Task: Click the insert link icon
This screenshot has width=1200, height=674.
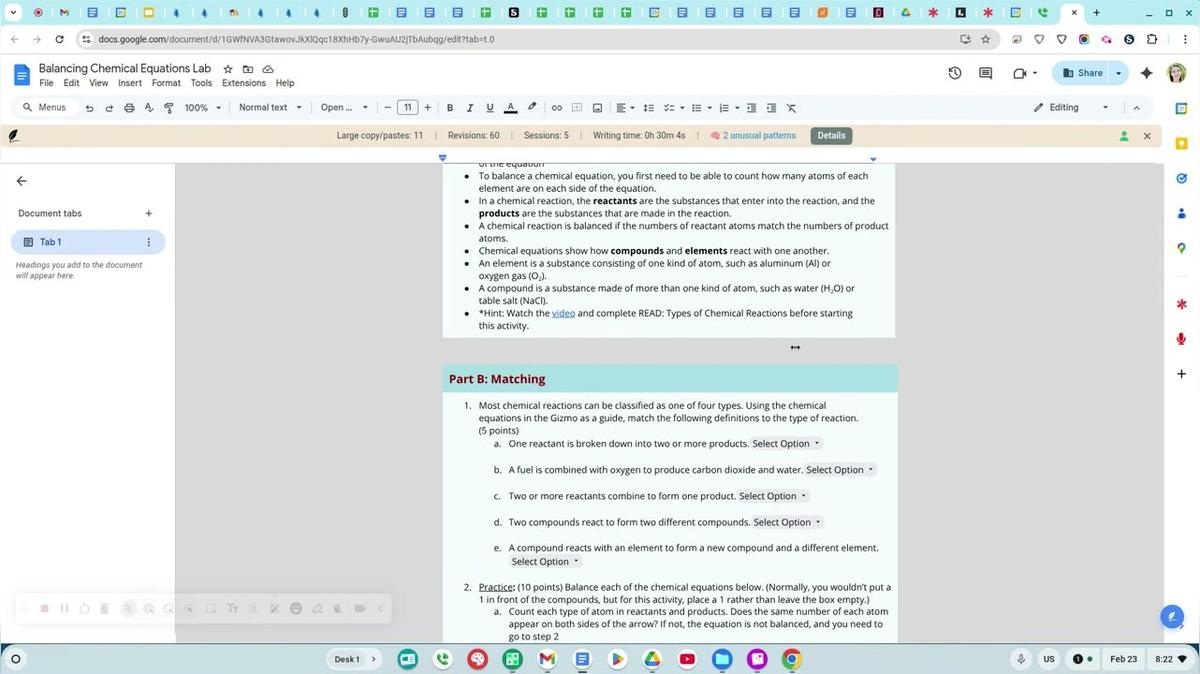Action: 557,108
